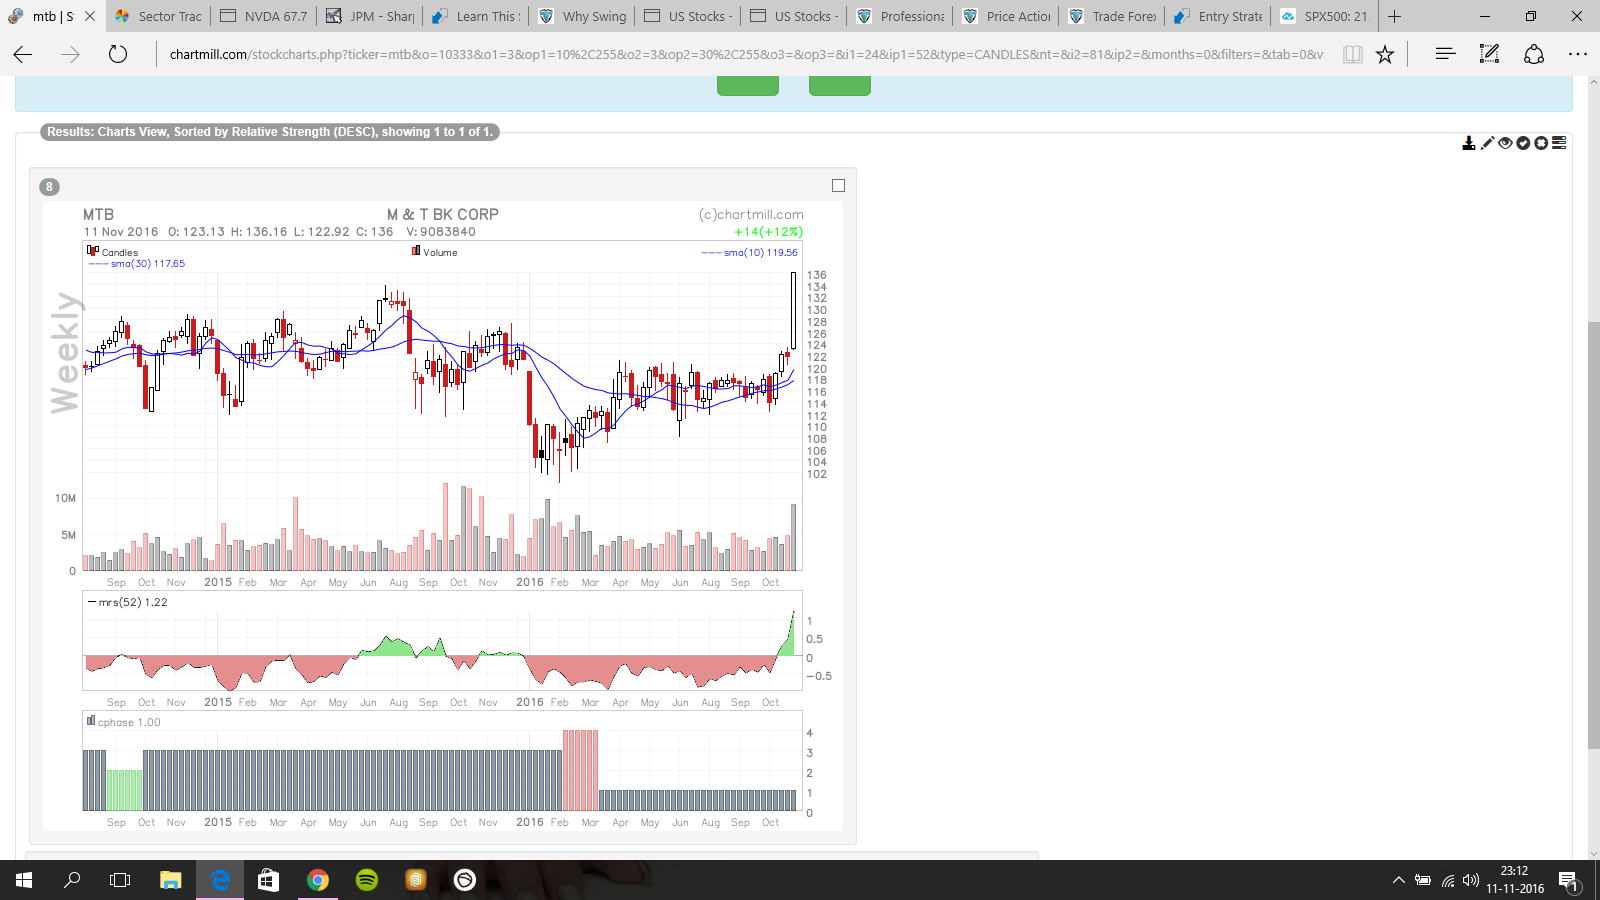Image resolution: width=1600 pixels, height=900 pixels.
Task: Click the +14(+12%) change value
Action: [x=768, y=232]
